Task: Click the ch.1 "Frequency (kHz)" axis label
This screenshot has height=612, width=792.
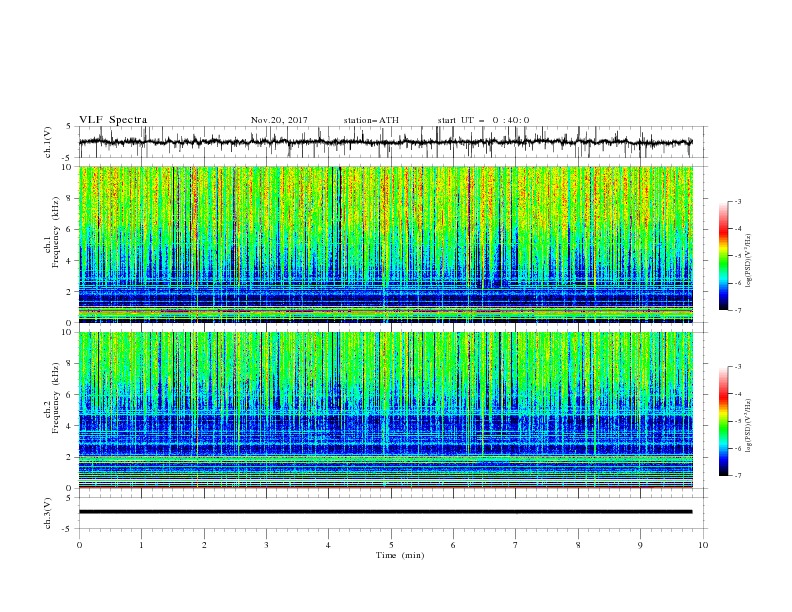Action: coord(55,233)
